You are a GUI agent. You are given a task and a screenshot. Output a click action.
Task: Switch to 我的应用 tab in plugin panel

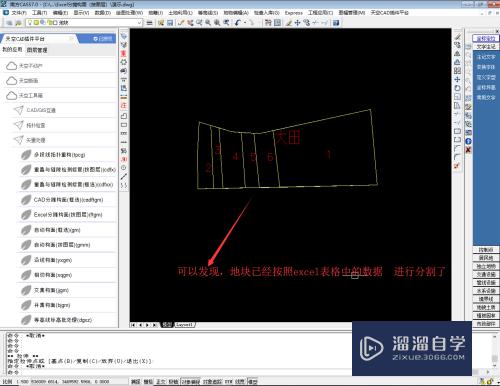pyautogui.click(x=12, y=50)
